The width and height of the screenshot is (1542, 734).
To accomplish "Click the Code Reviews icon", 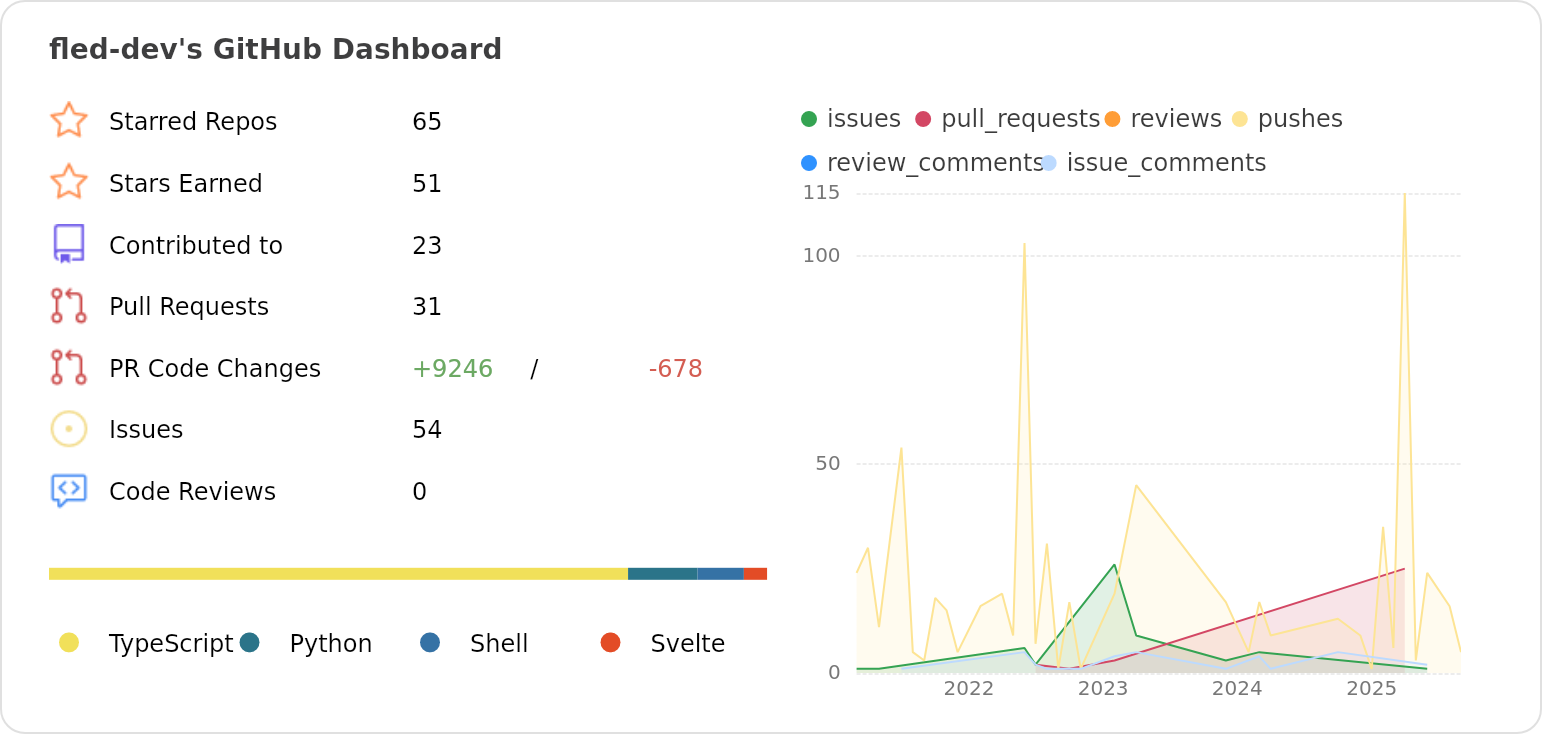I will pyautogui.click(x=69, y=491).
